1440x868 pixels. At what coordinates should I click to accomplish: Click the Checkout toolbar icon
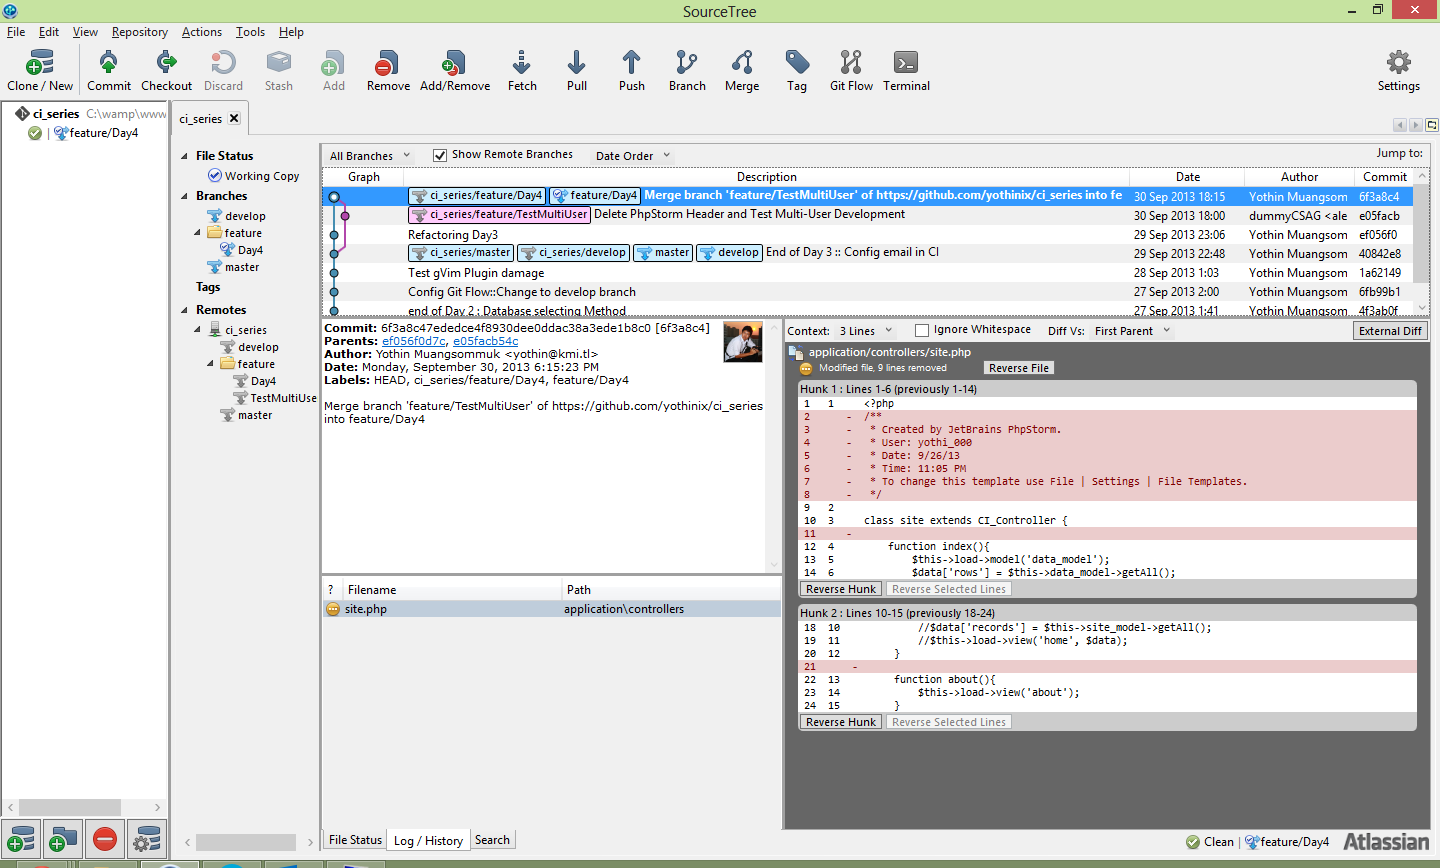click(166, 71)
